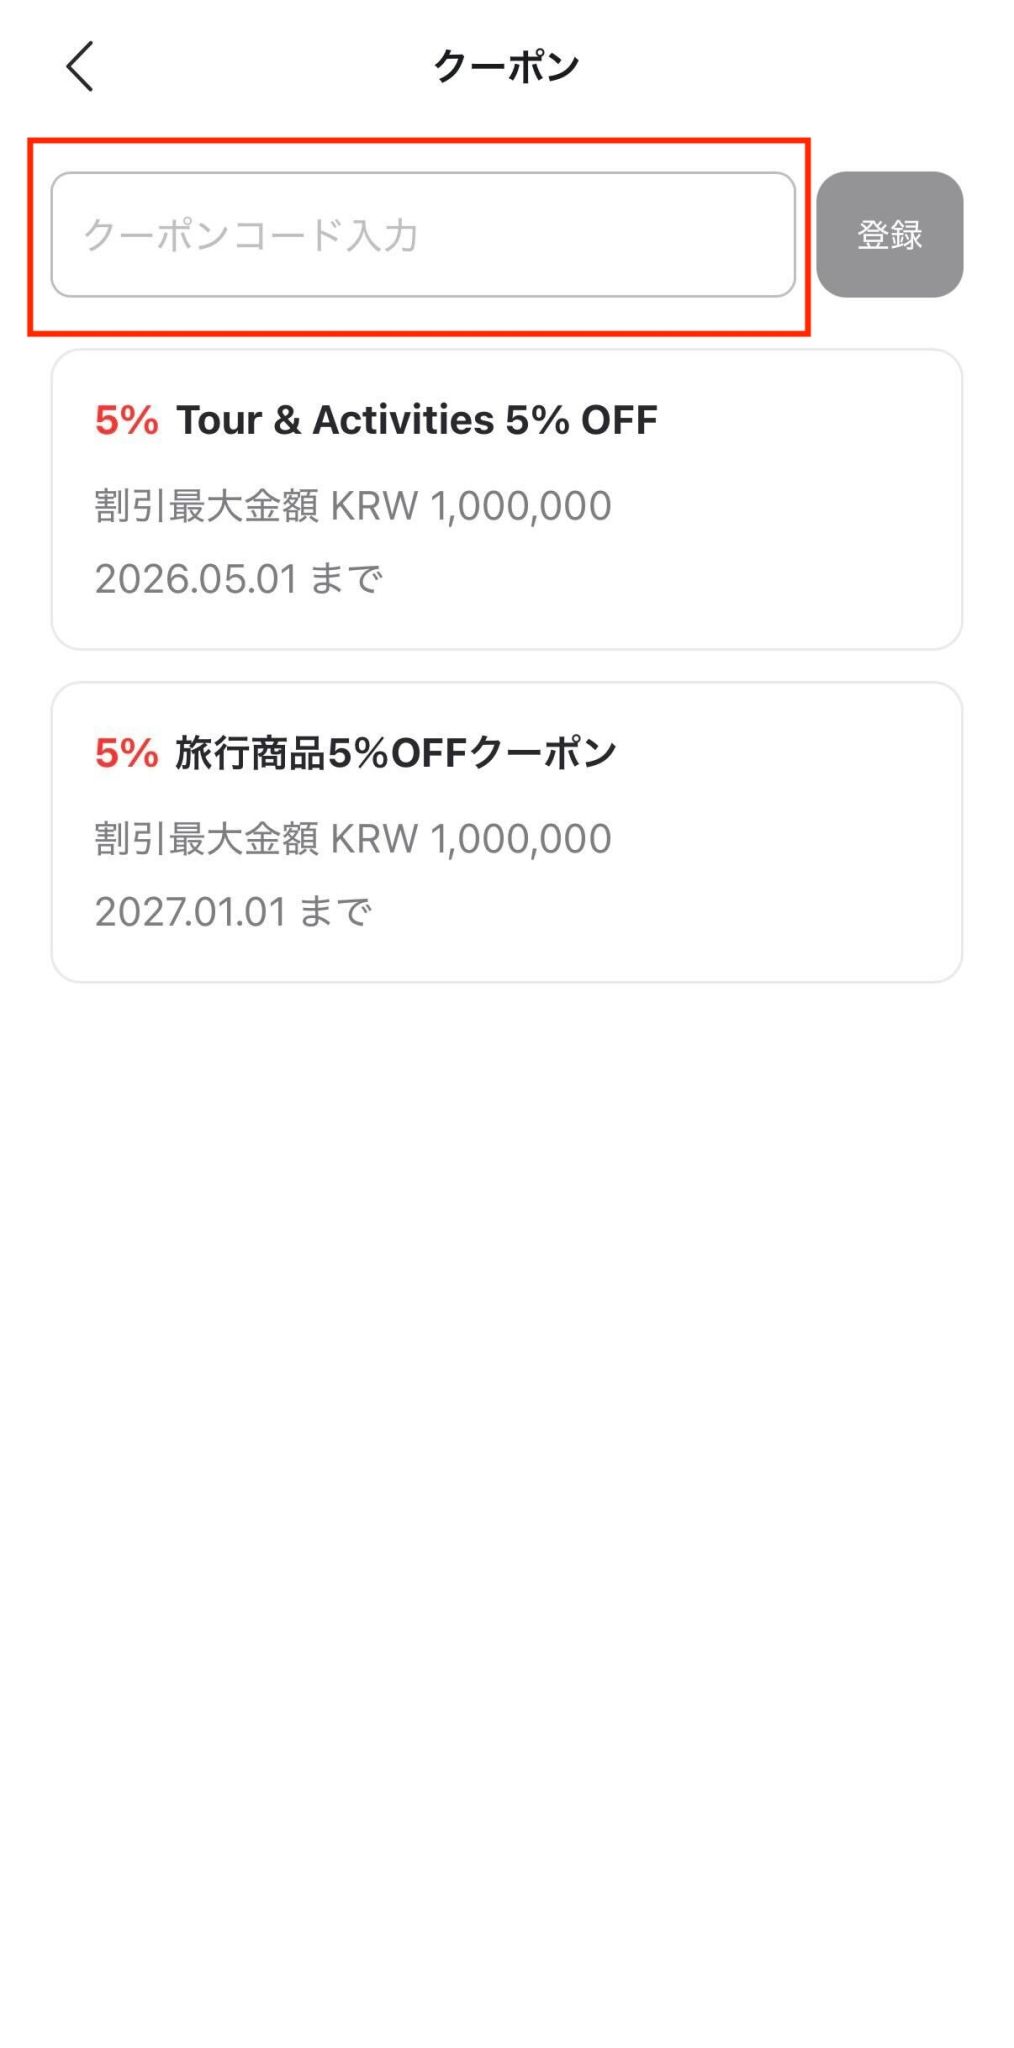This screenshot has height=2048, width=1014.
Task: Tap the 2027.01.01 まで expiry date
Action: [233, 912]
